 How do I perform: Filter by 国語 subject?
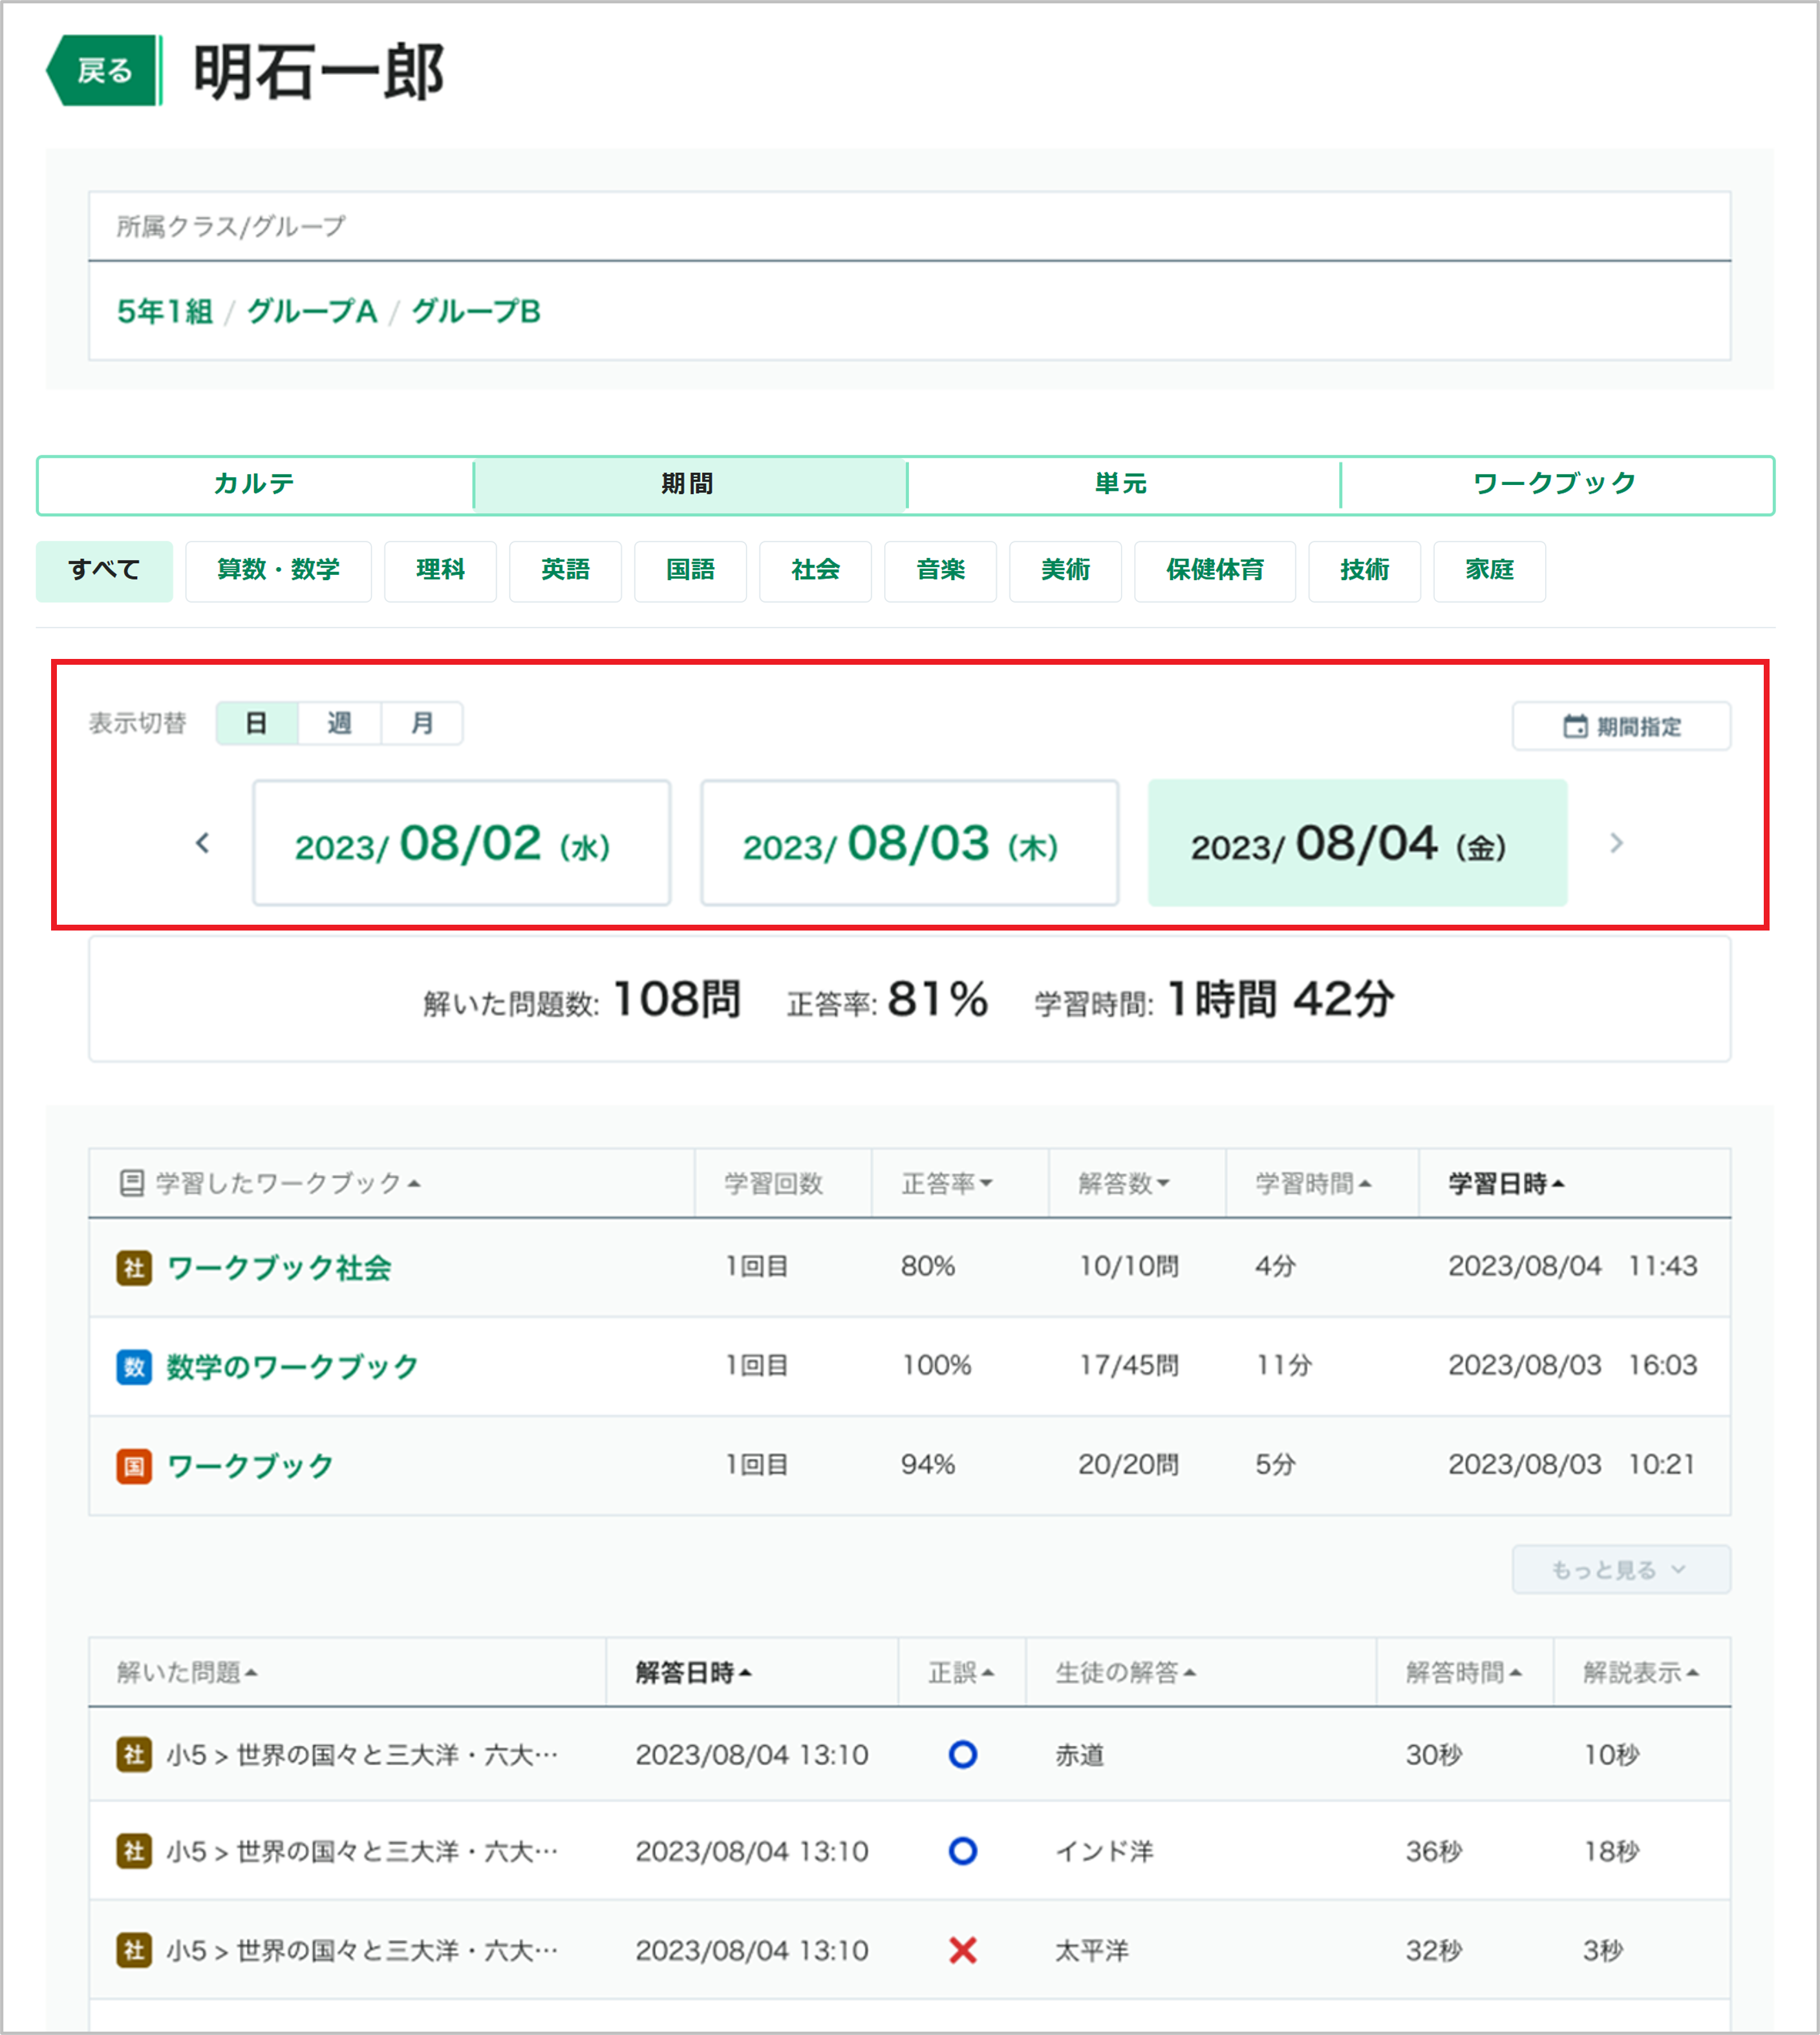[x=690, y=570]
